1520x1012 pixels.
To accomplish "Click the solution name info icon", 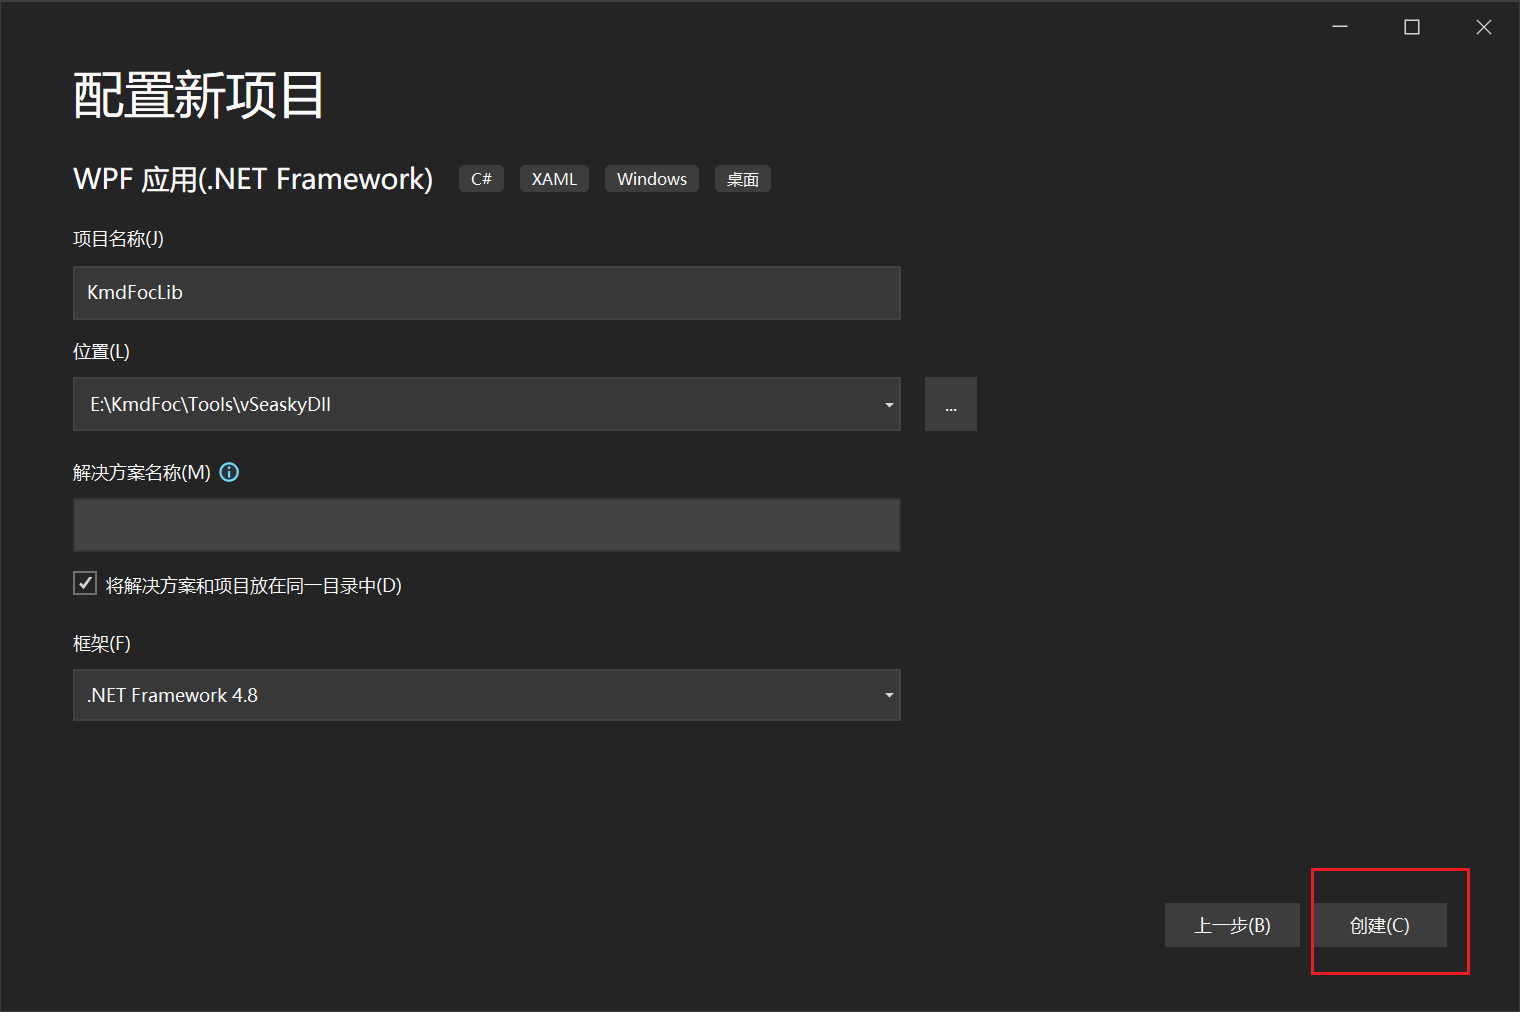I will coord(229,472).
